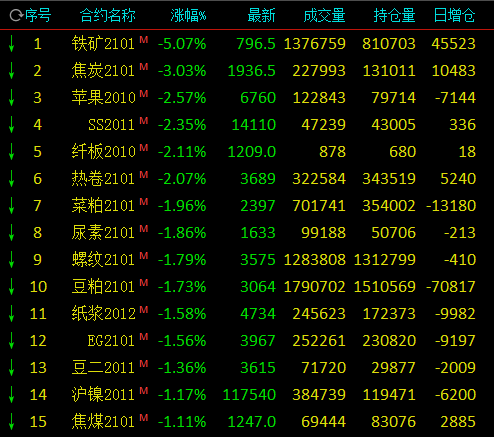Click the M marker next to SS2011
The height and width of the screenshot is (437, 494).
tap(144, 120)
